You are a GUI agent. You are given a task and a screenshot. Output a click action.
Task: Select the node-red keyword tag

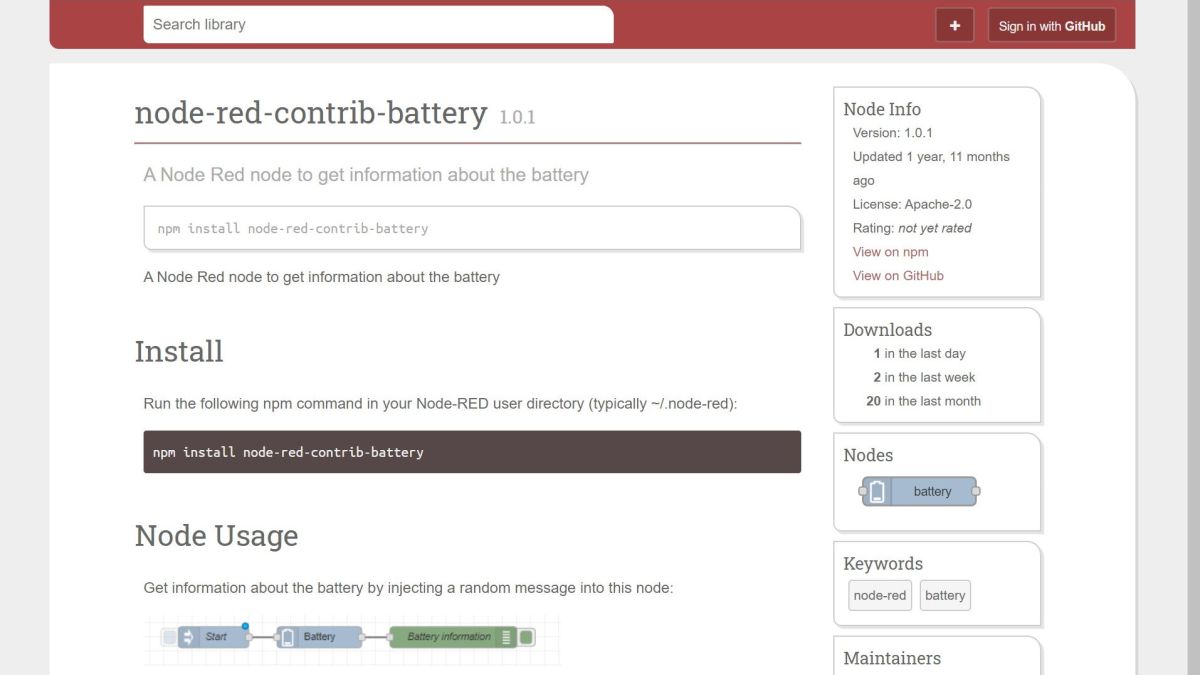pos(880,595)
